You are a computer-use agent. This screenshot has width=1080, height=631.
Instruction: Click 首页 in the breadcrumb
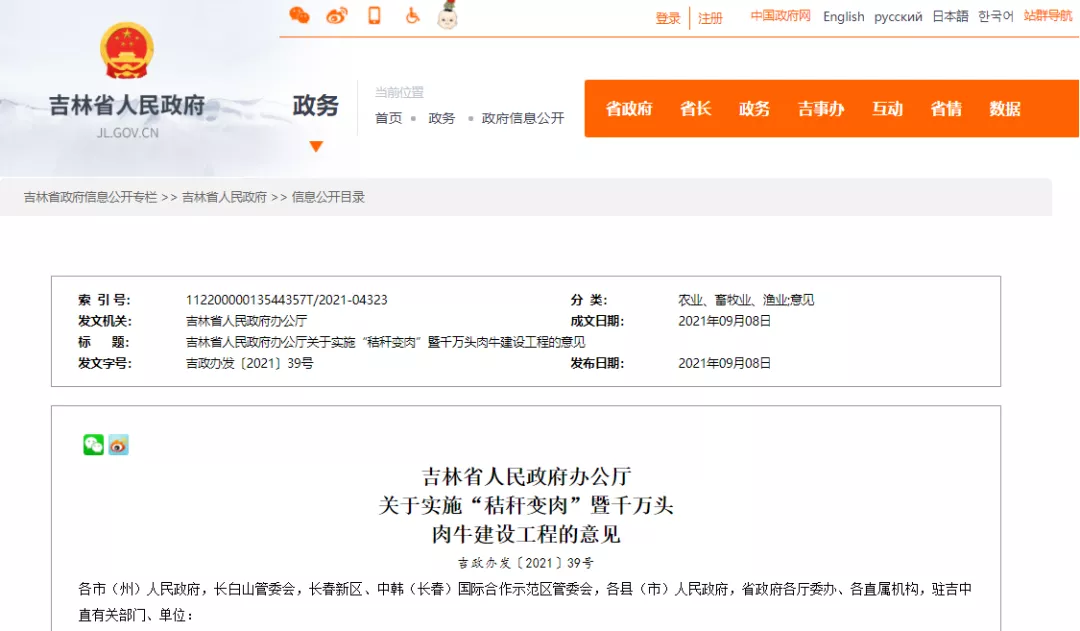(x=388, y=118)
